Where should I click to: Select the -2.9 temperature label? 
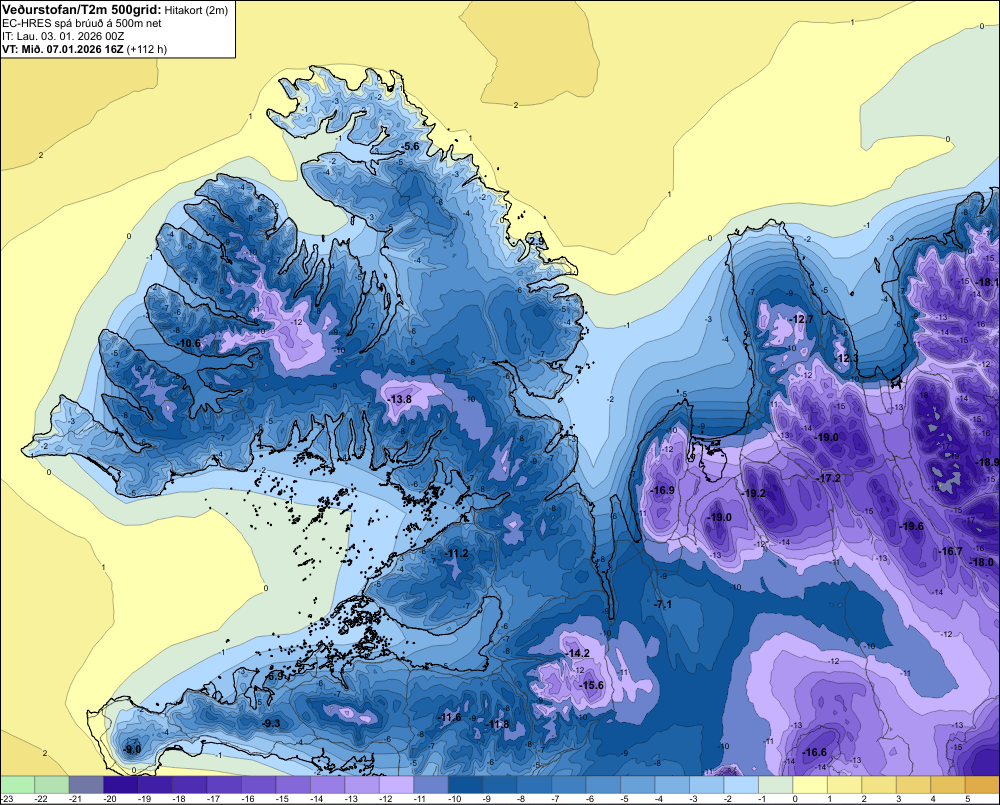[x=537, y=241]
